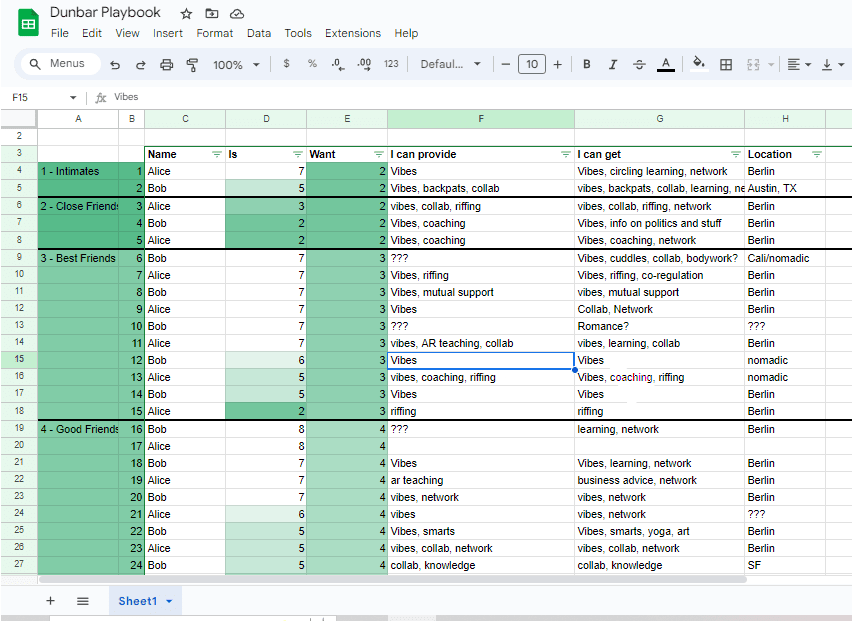Toggle bold formatting

tap(587, 64)
